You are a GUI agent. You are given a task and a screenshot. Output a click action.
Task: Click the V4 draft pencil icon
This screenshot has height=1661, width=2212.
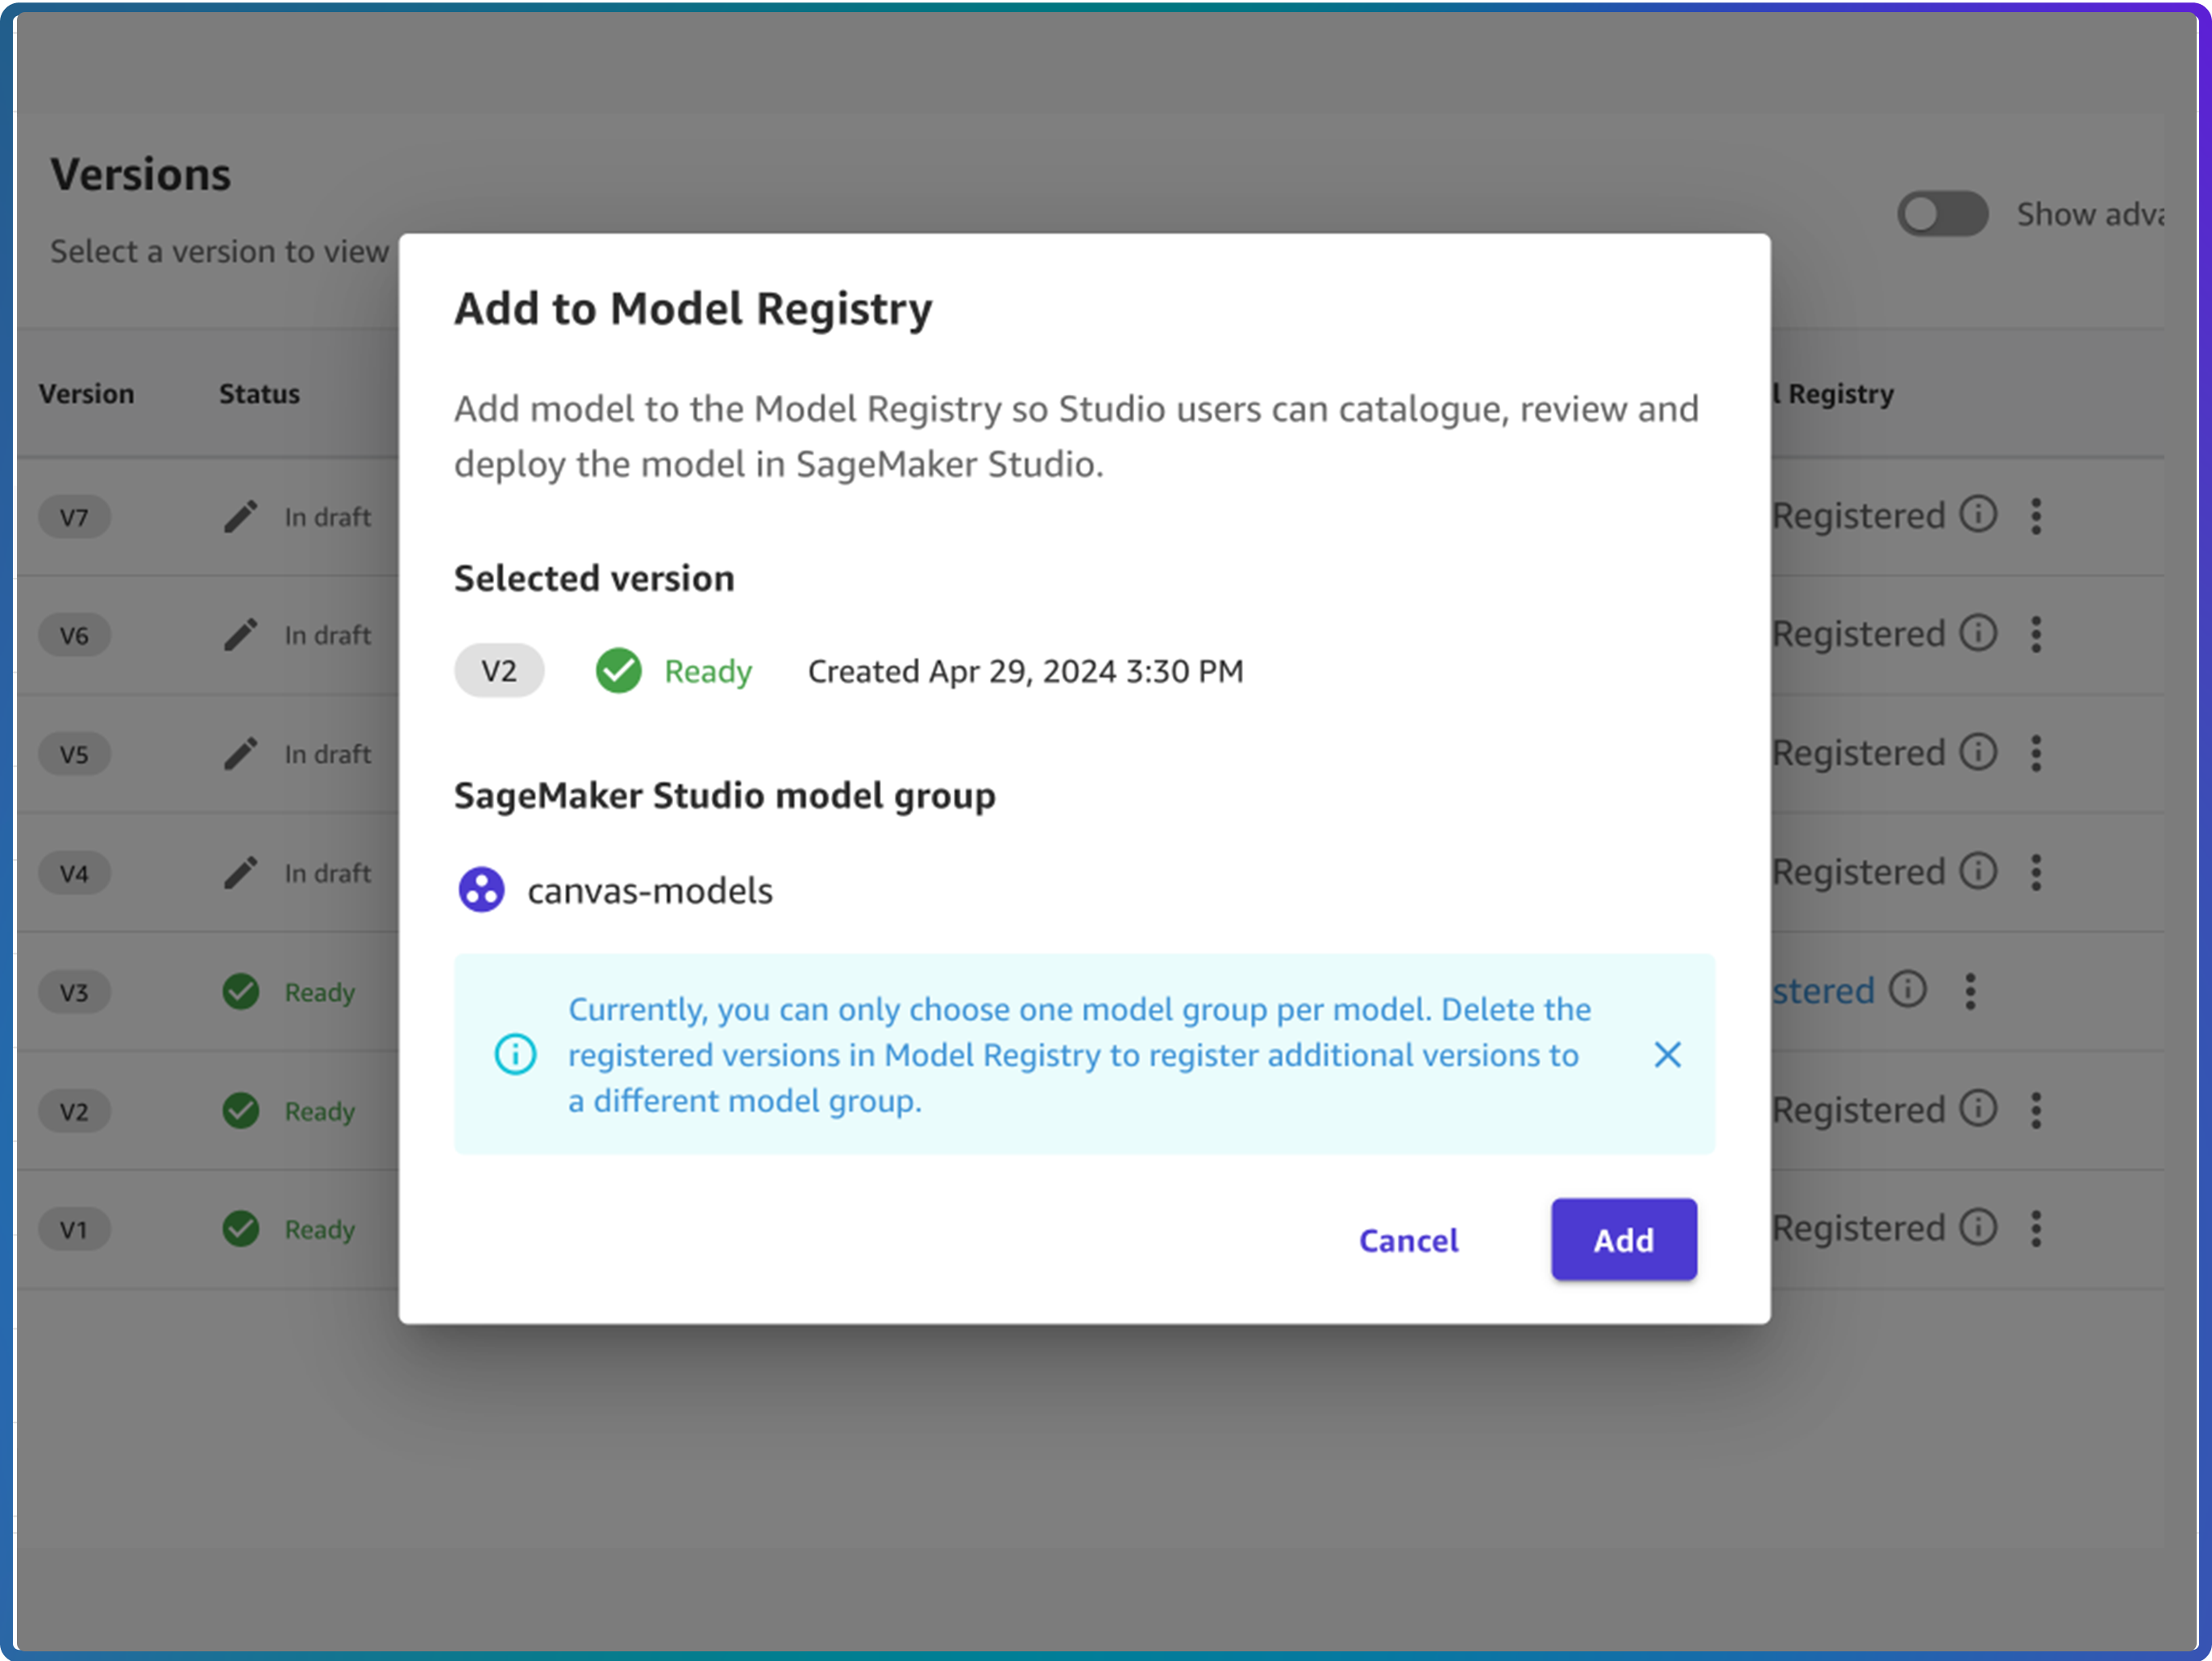click(240, 872)
